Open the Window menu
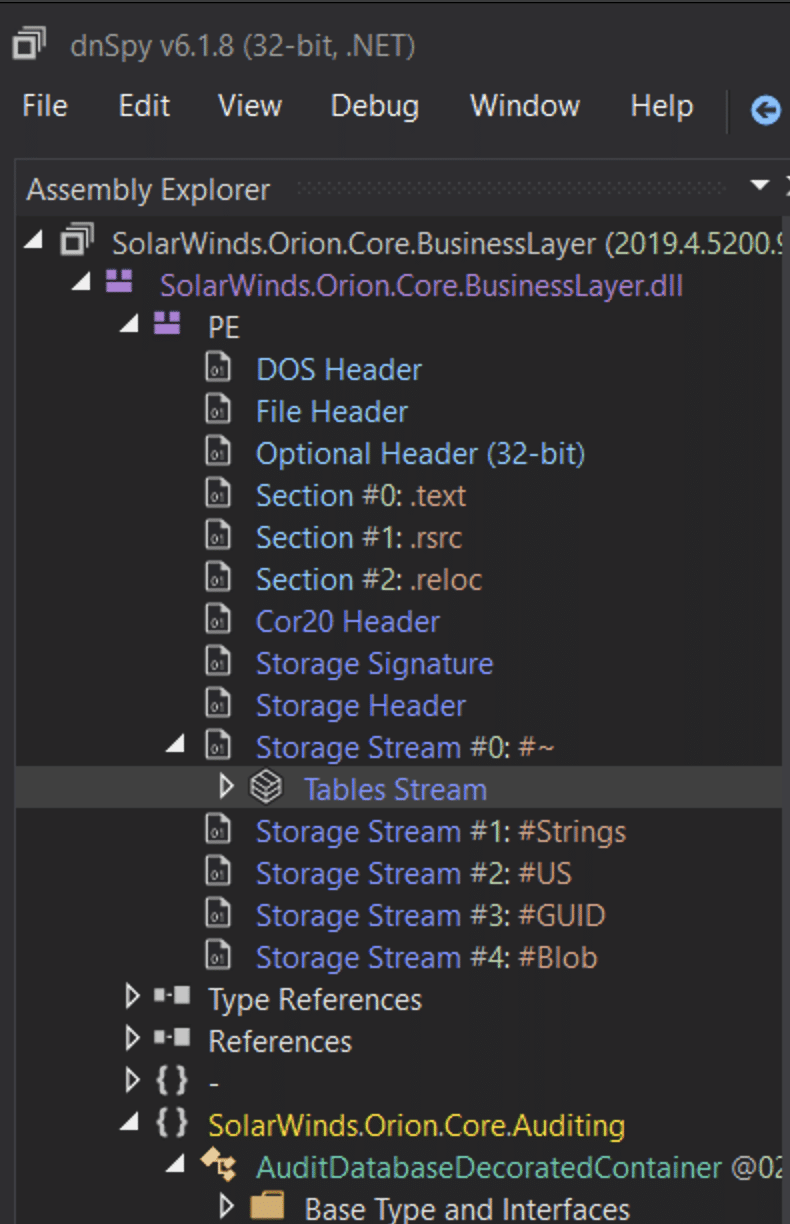The image size is (790, 1224). (525, 106)
